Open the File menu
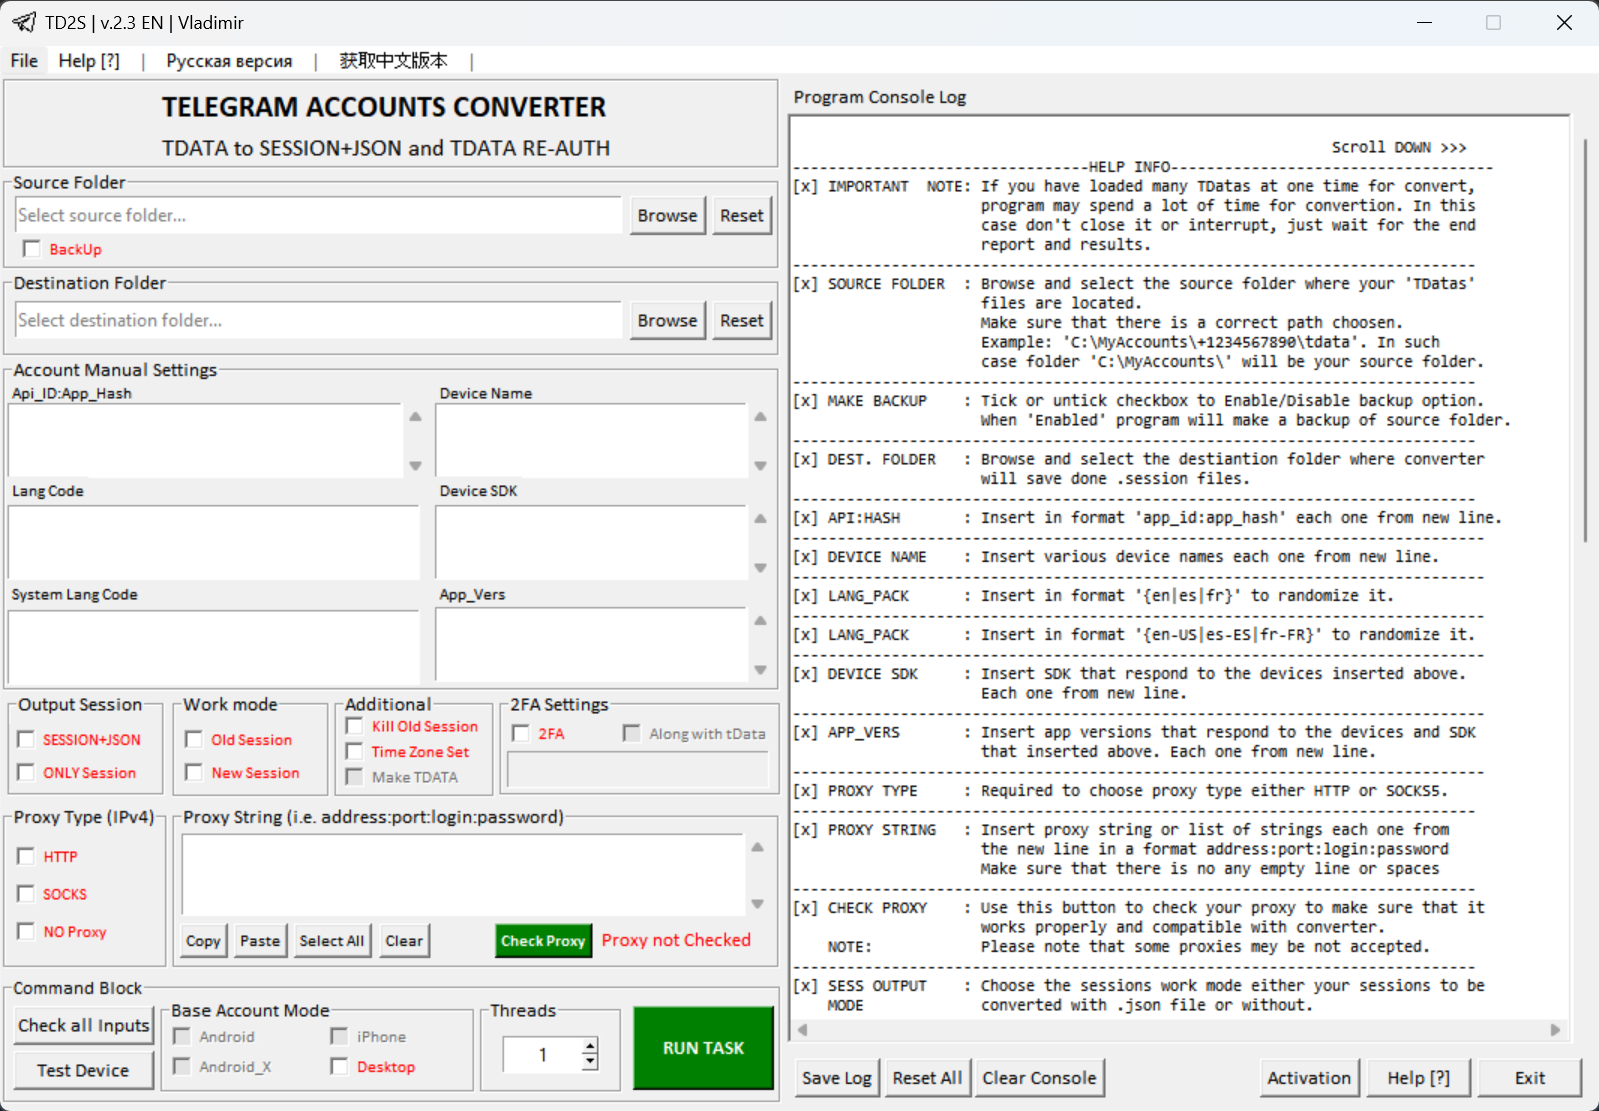The image size is (1599, 1111). (x=24, y=61)
